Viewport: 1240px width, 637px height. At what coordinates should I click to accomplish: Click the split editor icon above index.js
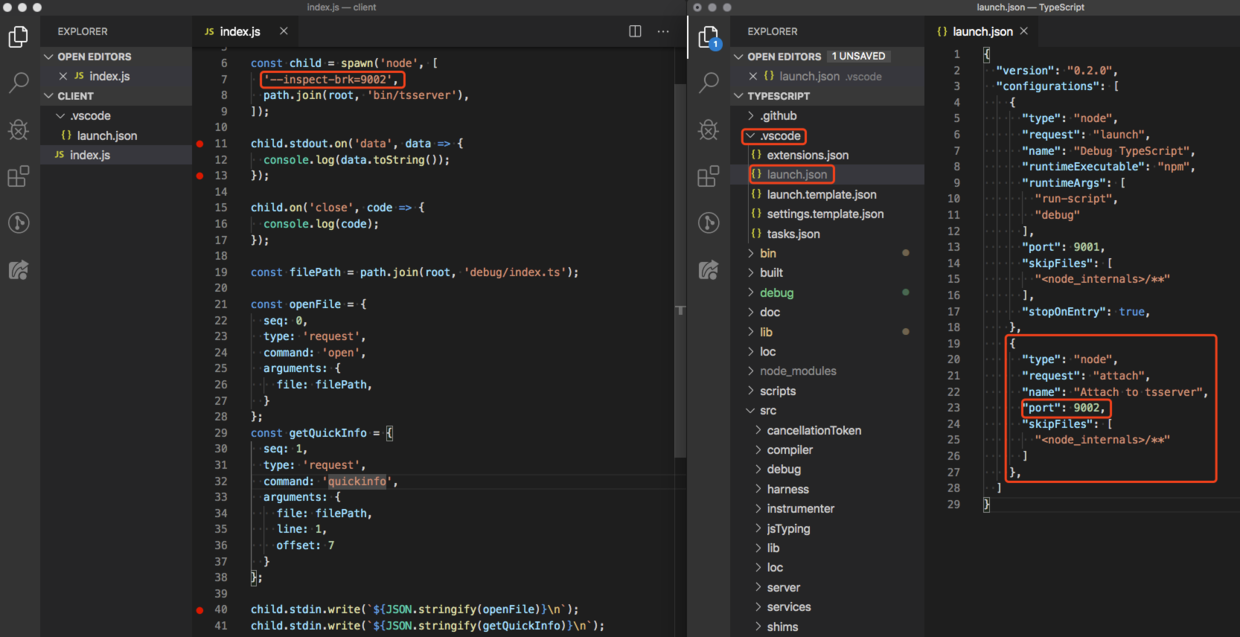[634, 31]
